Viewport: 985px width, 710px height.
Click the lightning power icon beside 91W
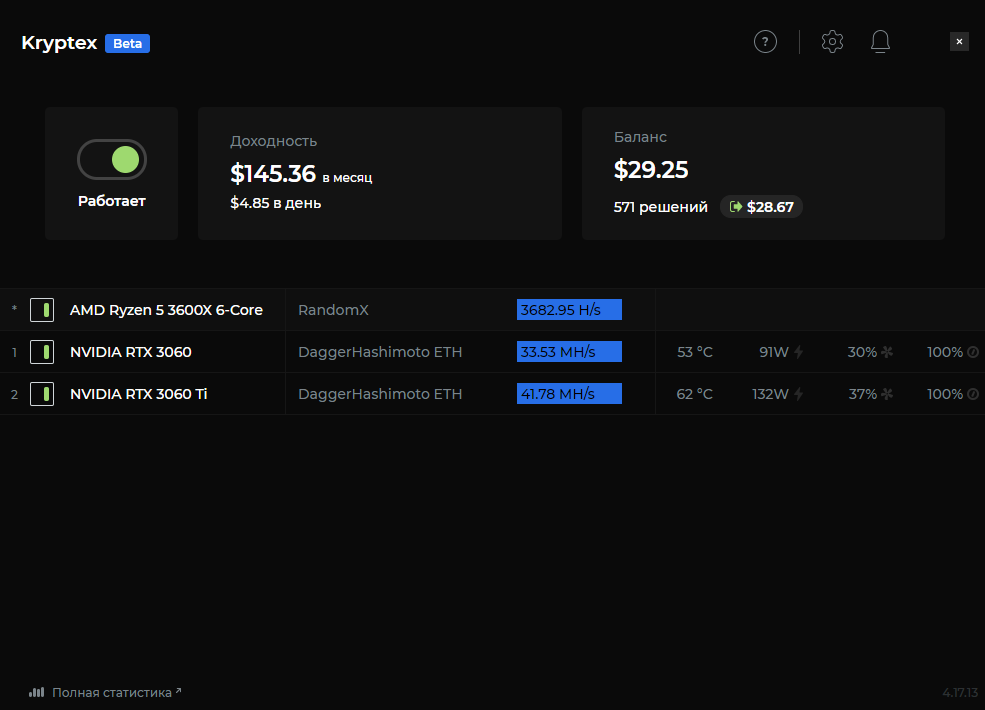(x=798, y=352)
